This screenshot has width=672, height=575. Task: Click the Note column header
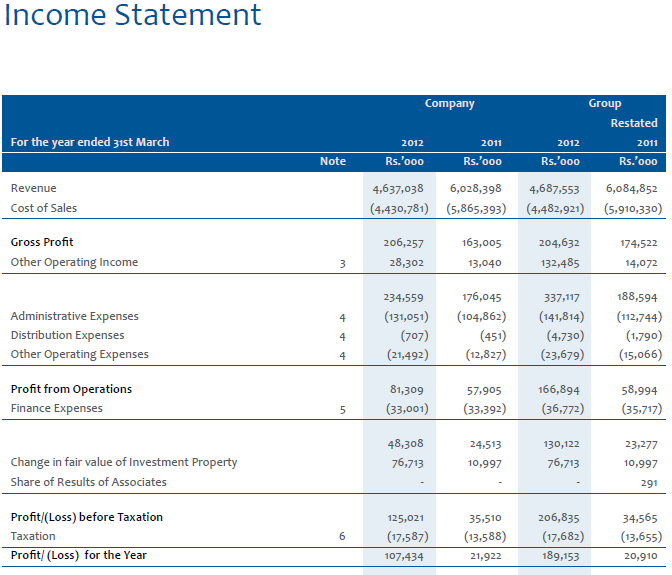coord(333,161)
